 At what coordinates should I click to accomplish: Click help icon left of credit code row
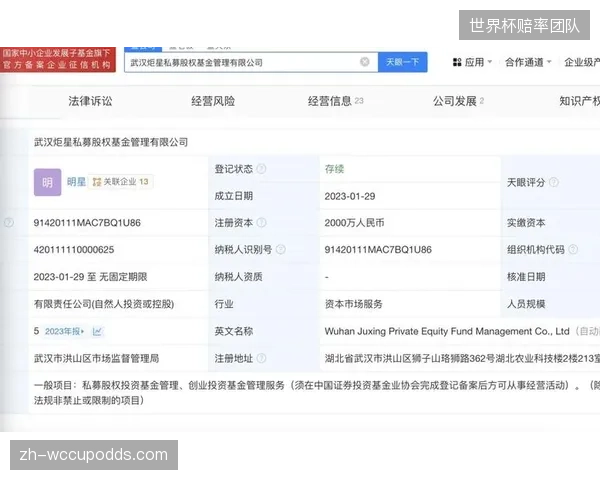(9, 222)
